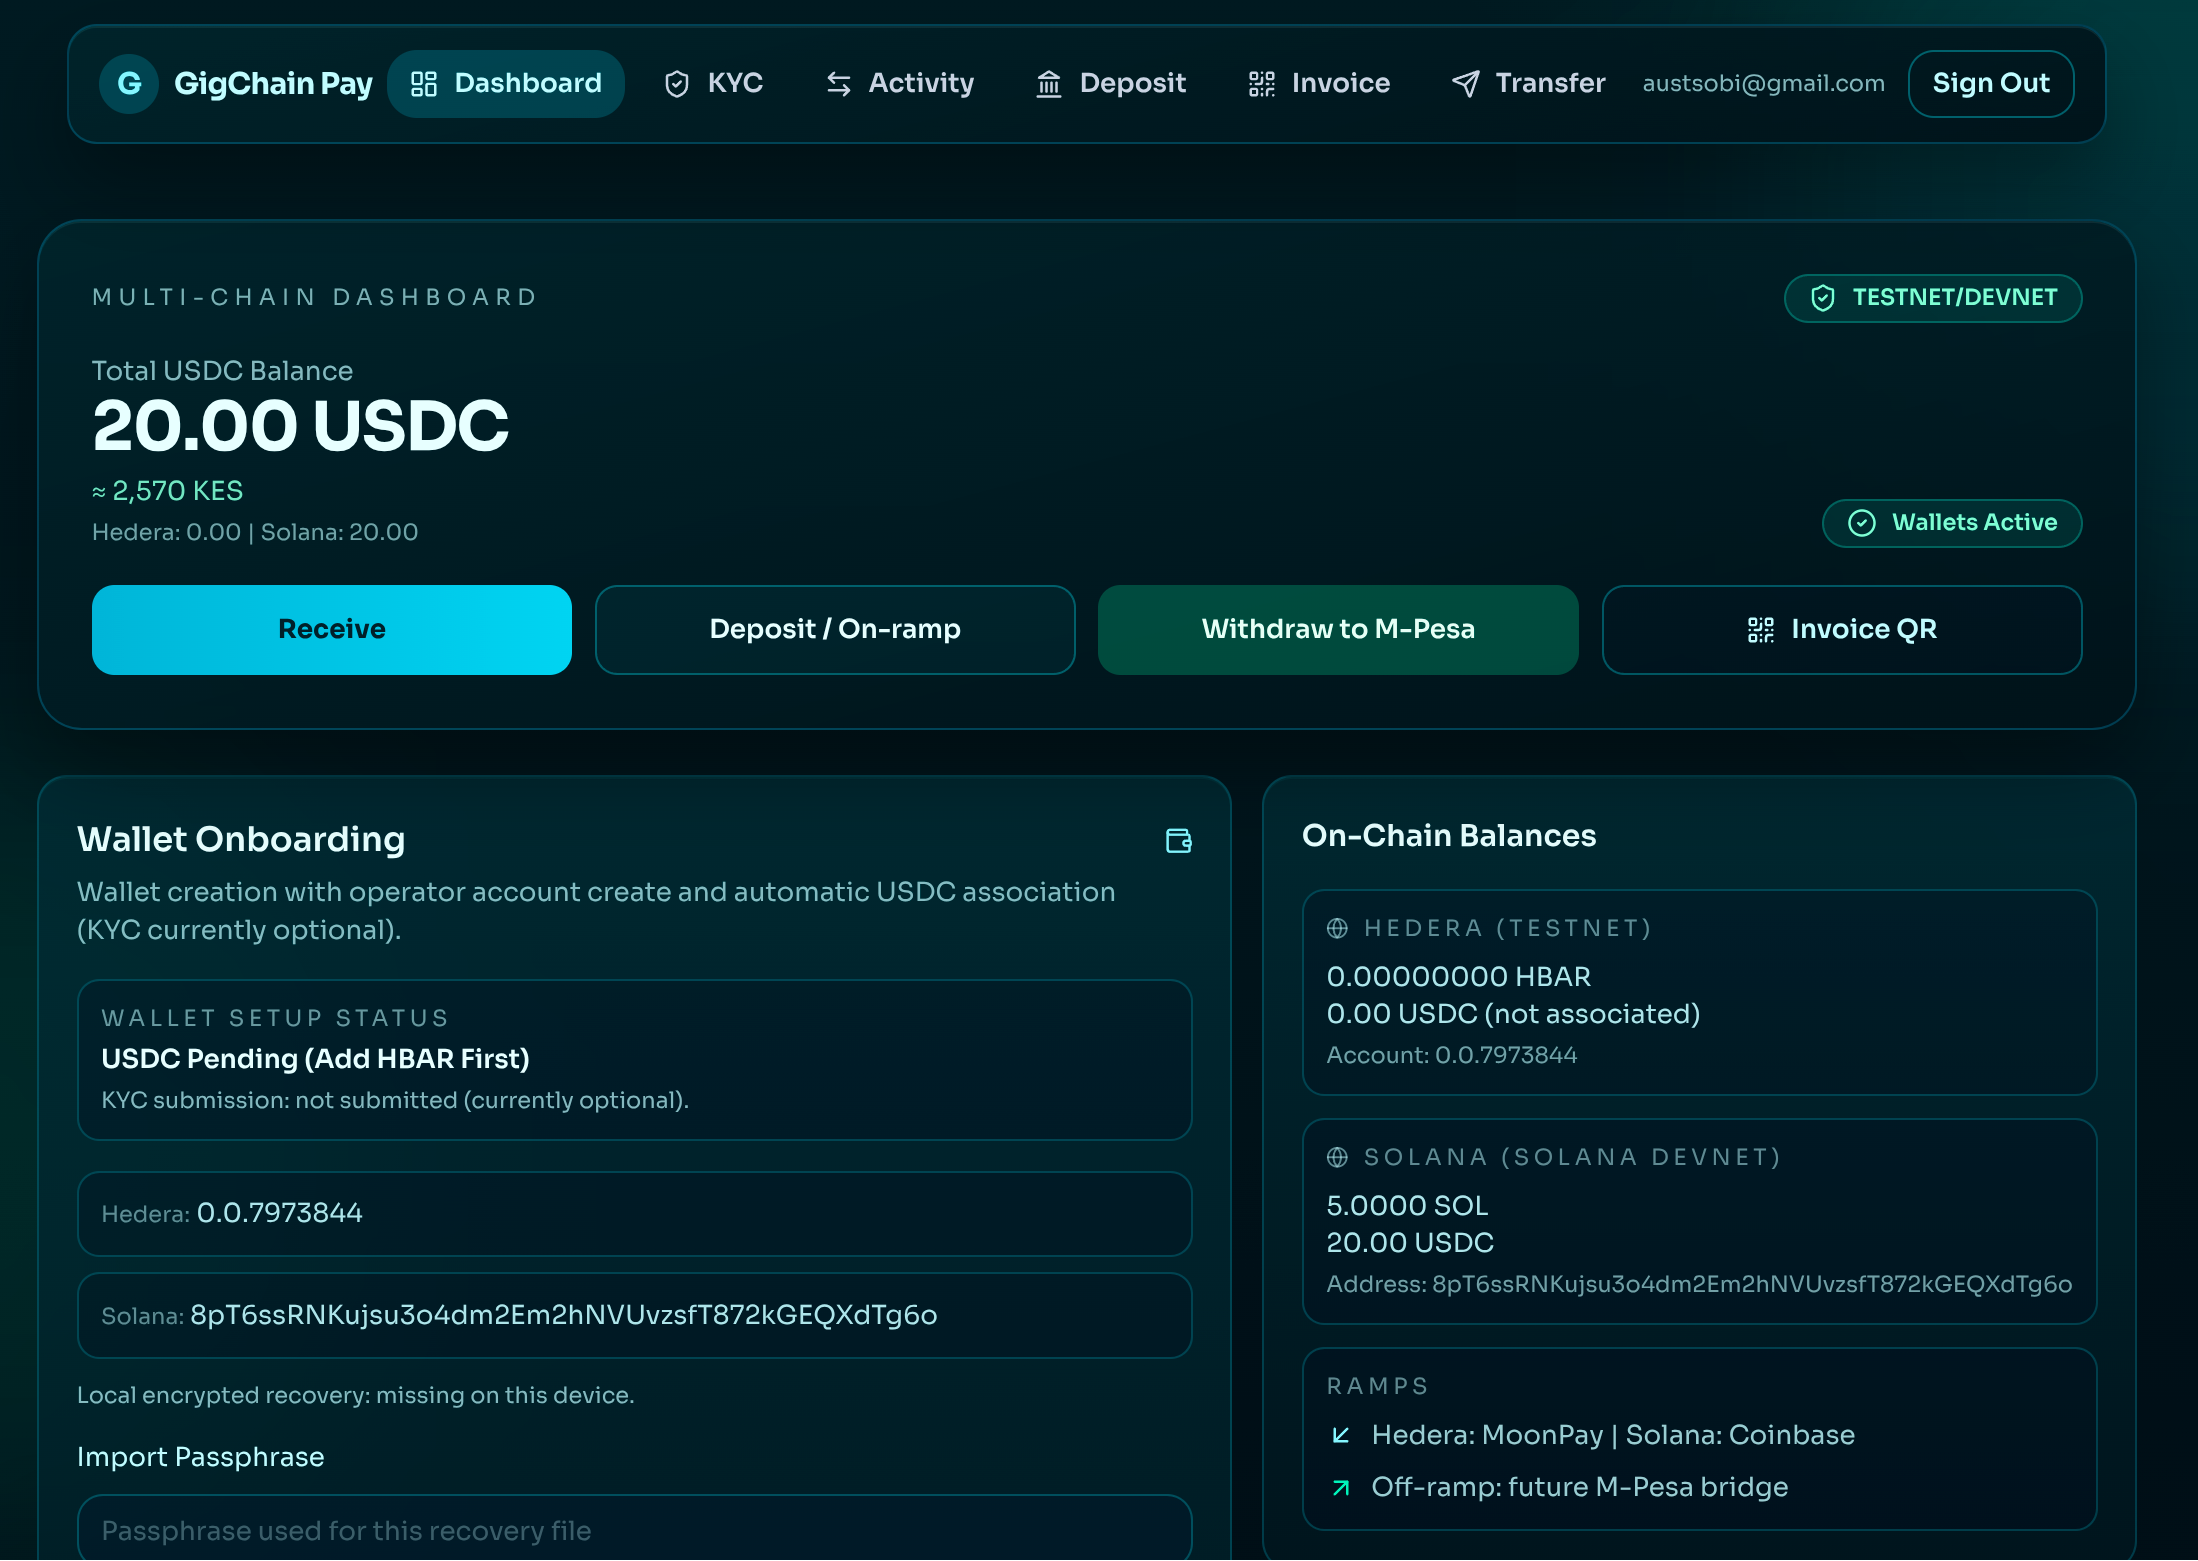
Task: Click the globe icon beside Solana Devnet
Action: tap(1337, 1157)
